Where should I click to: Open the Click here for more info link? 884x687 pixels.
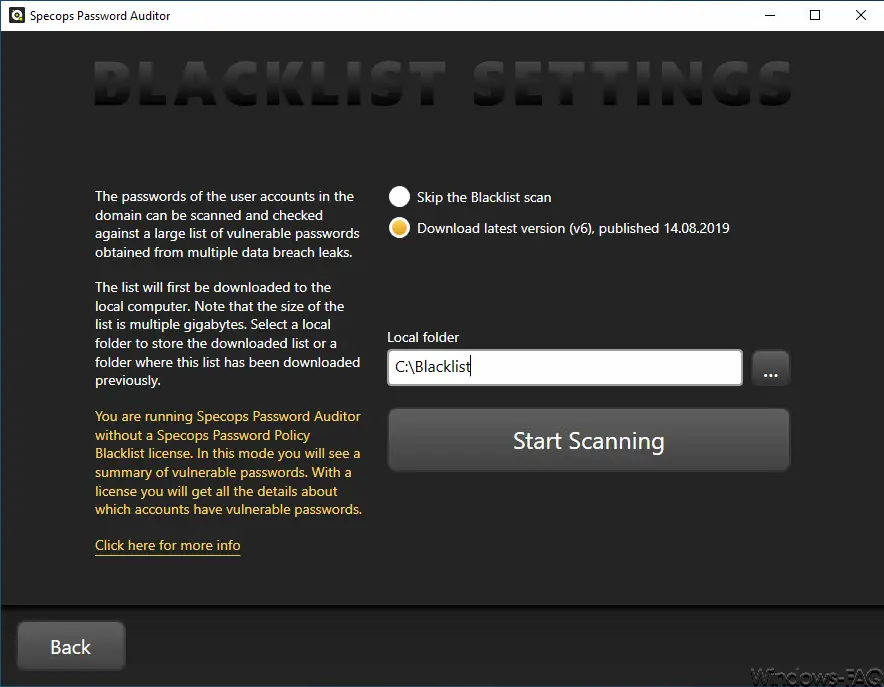(x=167, y=545)
